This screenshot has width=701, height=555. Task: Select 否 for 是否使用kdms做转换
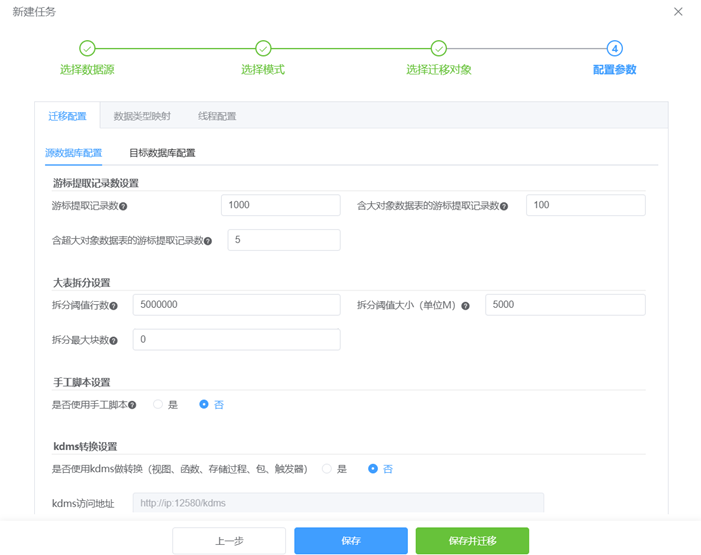click(380, 469)
